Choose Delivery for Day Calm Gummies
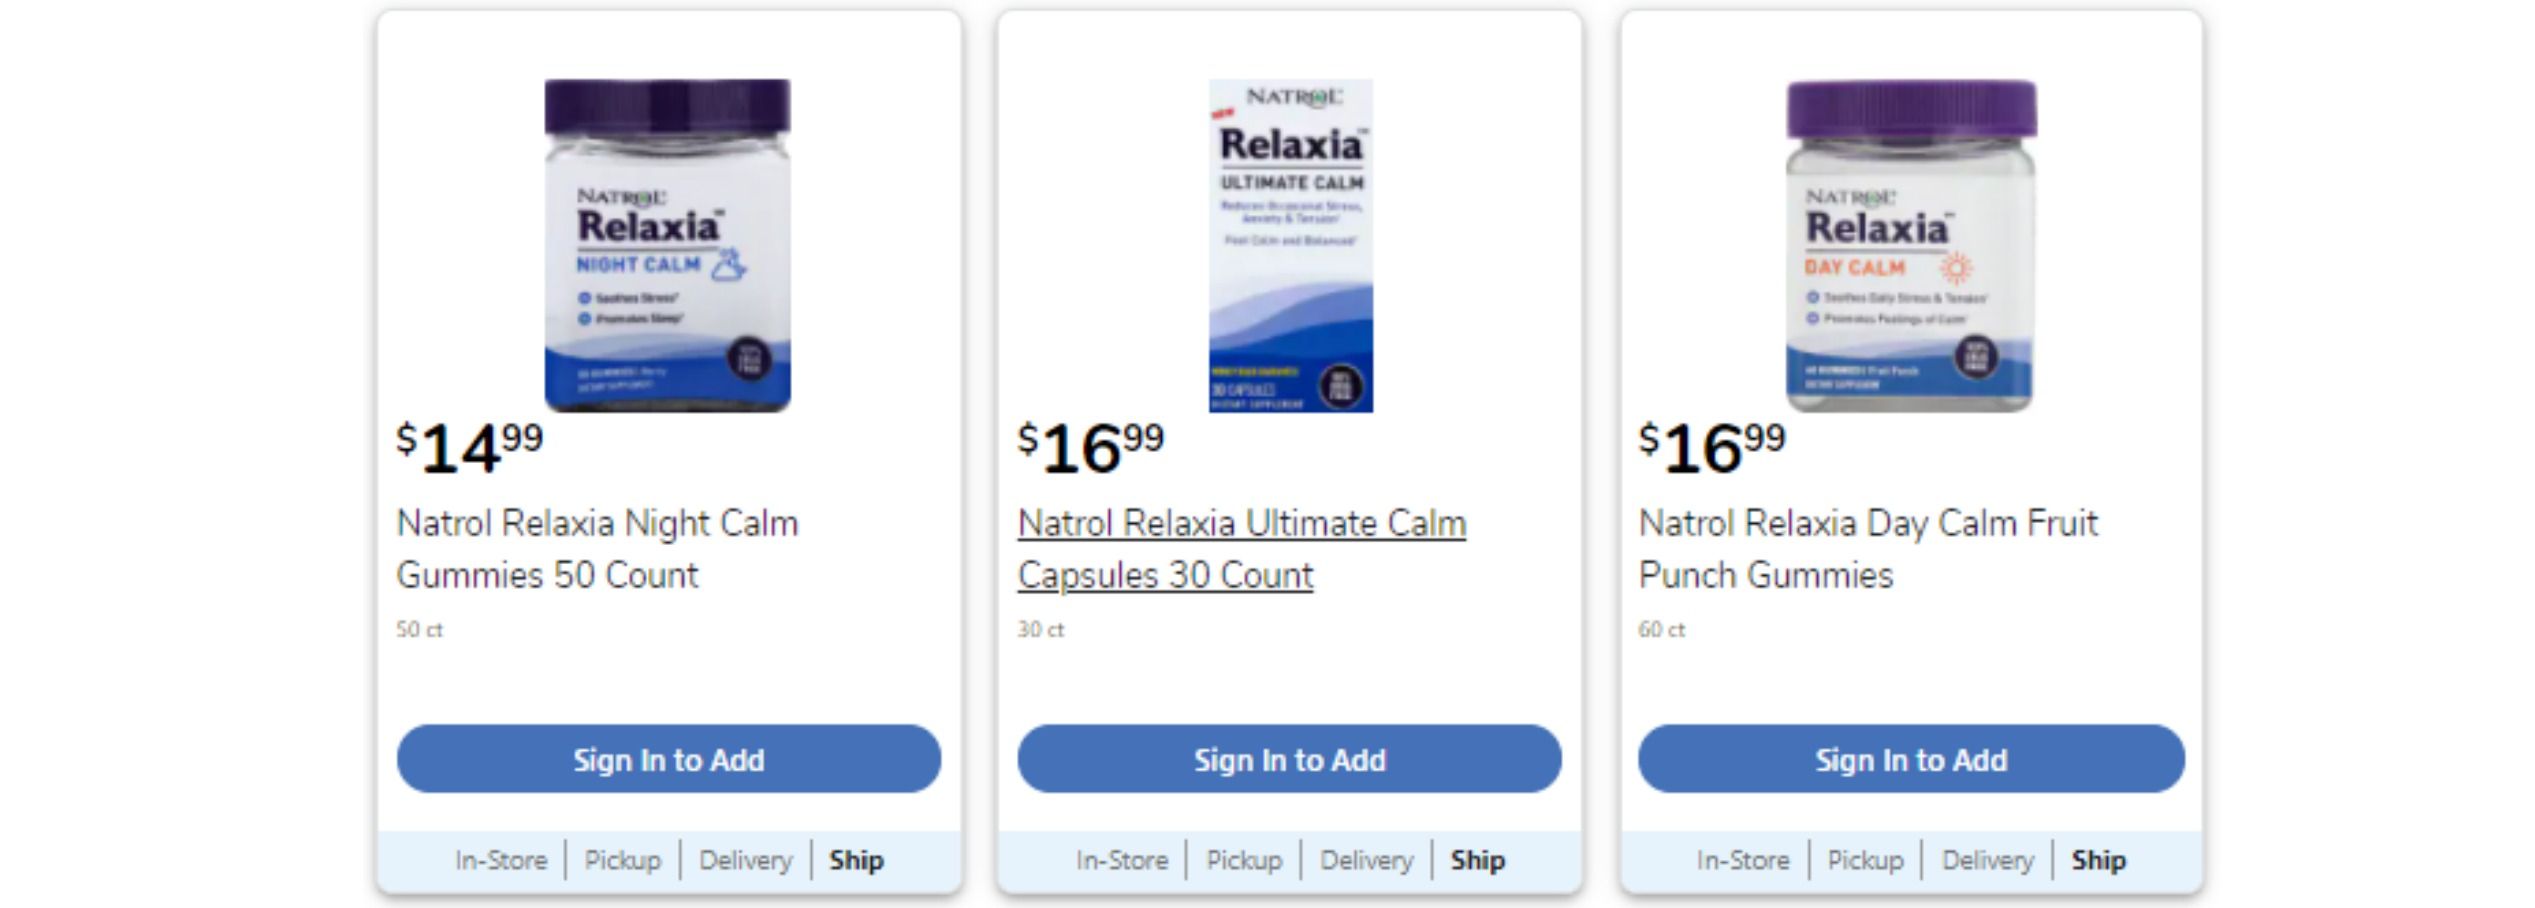The width and height of the screenshot is (2535, 908). point(1987,860)
